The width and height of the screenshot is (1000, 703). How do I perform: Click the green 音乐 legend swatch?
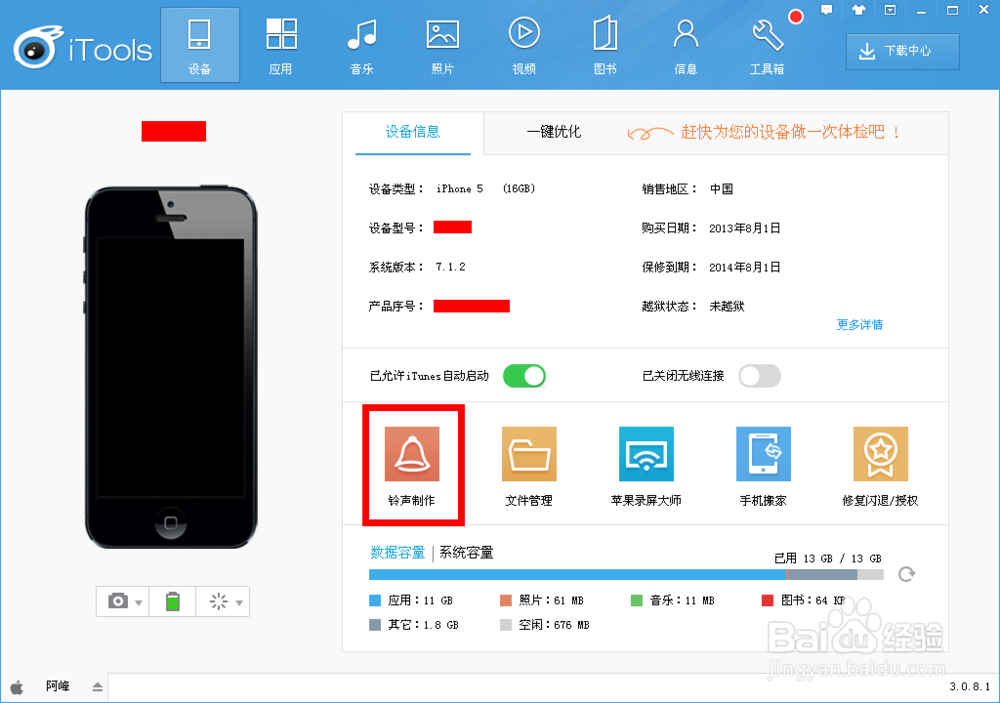pos(636,600)
